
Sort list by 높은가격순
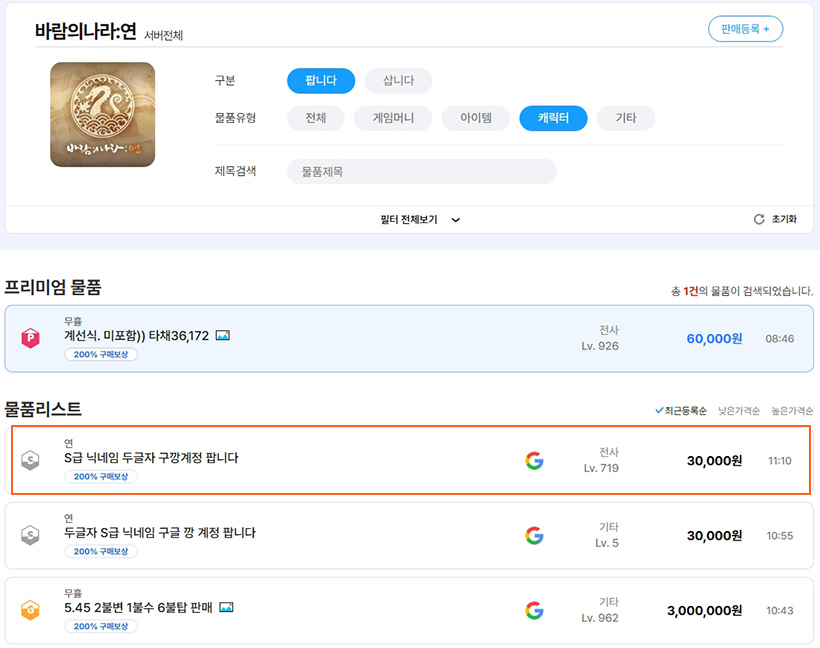point(792,411)
